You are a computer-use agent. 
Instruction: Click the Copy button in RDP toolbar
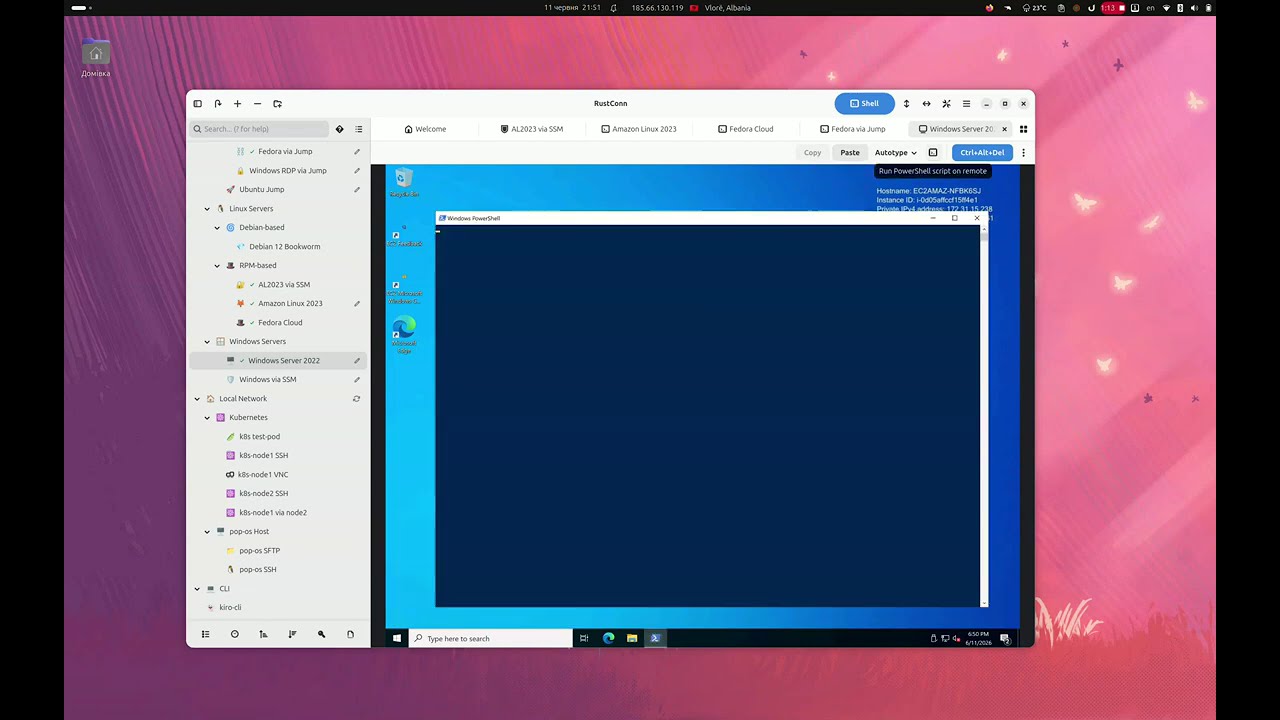coord(812,153)
